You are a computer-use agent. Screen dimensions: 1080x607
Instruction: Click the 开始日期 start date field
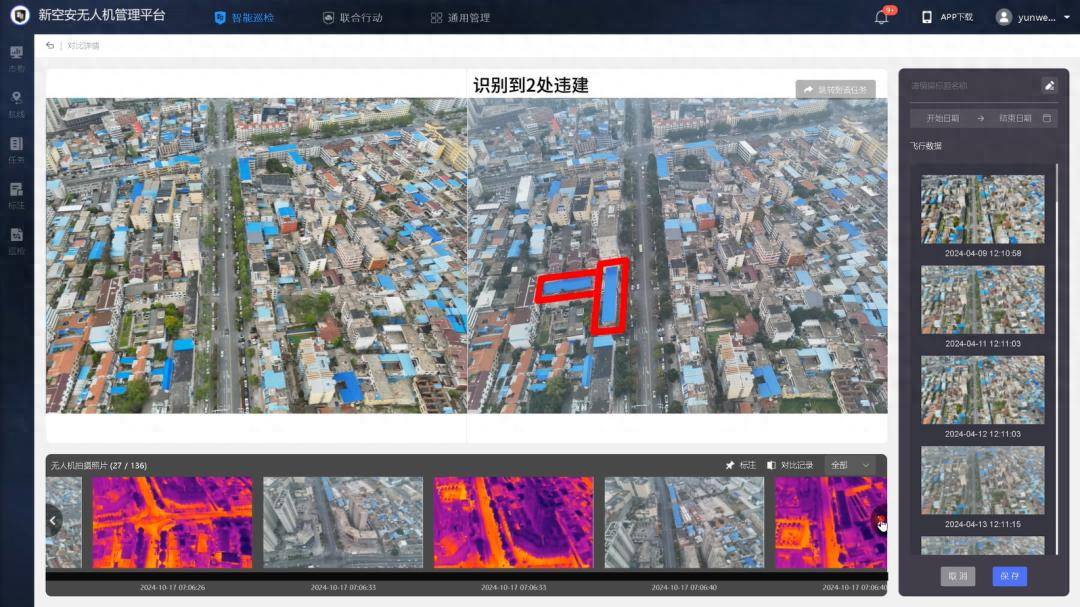point(942,118)
